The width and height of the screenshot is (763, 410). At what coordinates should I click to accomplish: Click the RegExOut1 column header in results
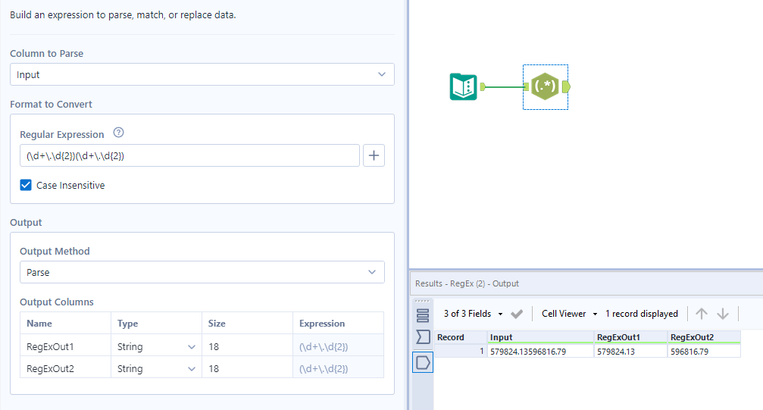point(631,337)
